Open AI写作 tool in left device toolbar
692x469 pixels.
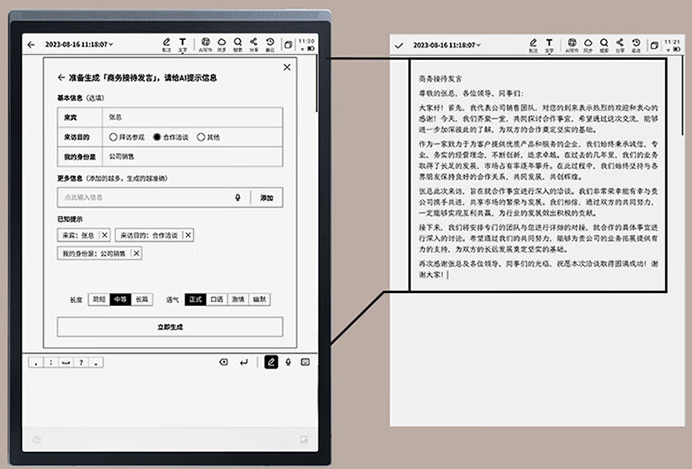point(205,44)
